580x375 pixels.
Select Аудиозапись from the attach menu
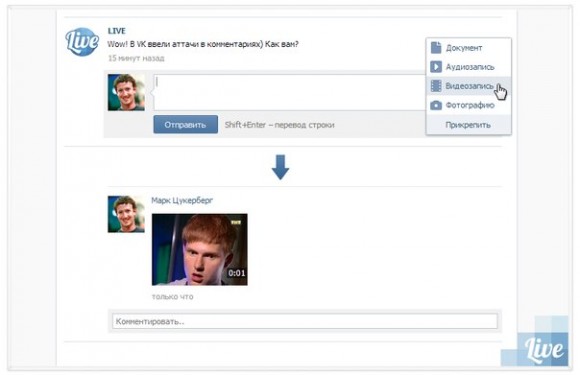tap(469, 67)
